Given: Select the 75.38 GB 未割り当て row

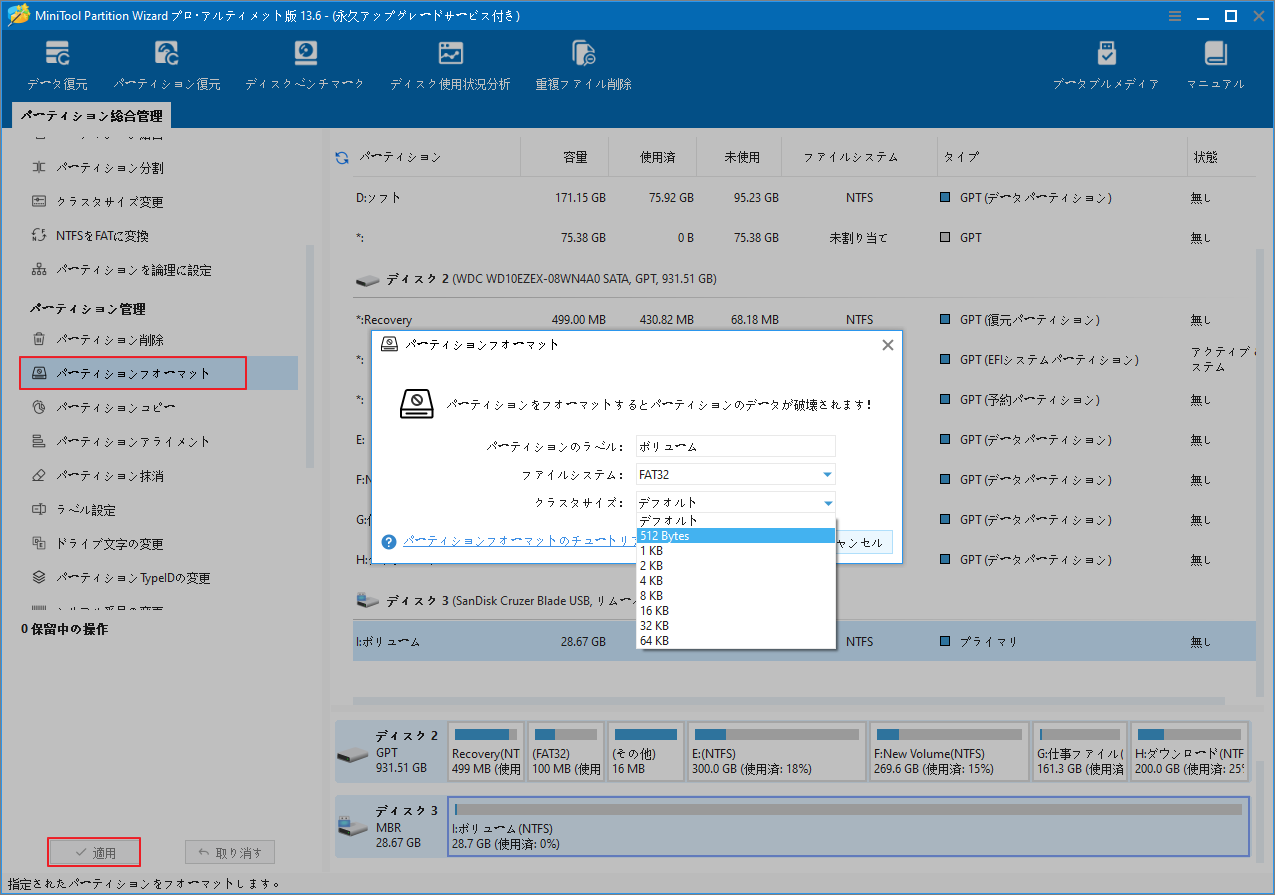Looking at the screenshot, I should coord(804,238).
